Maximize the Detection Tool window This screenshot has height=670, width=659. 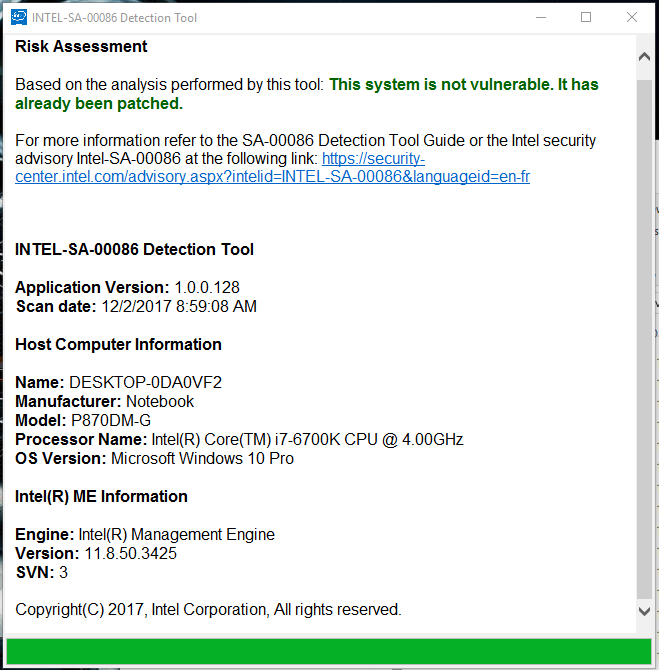coord(586,18)
